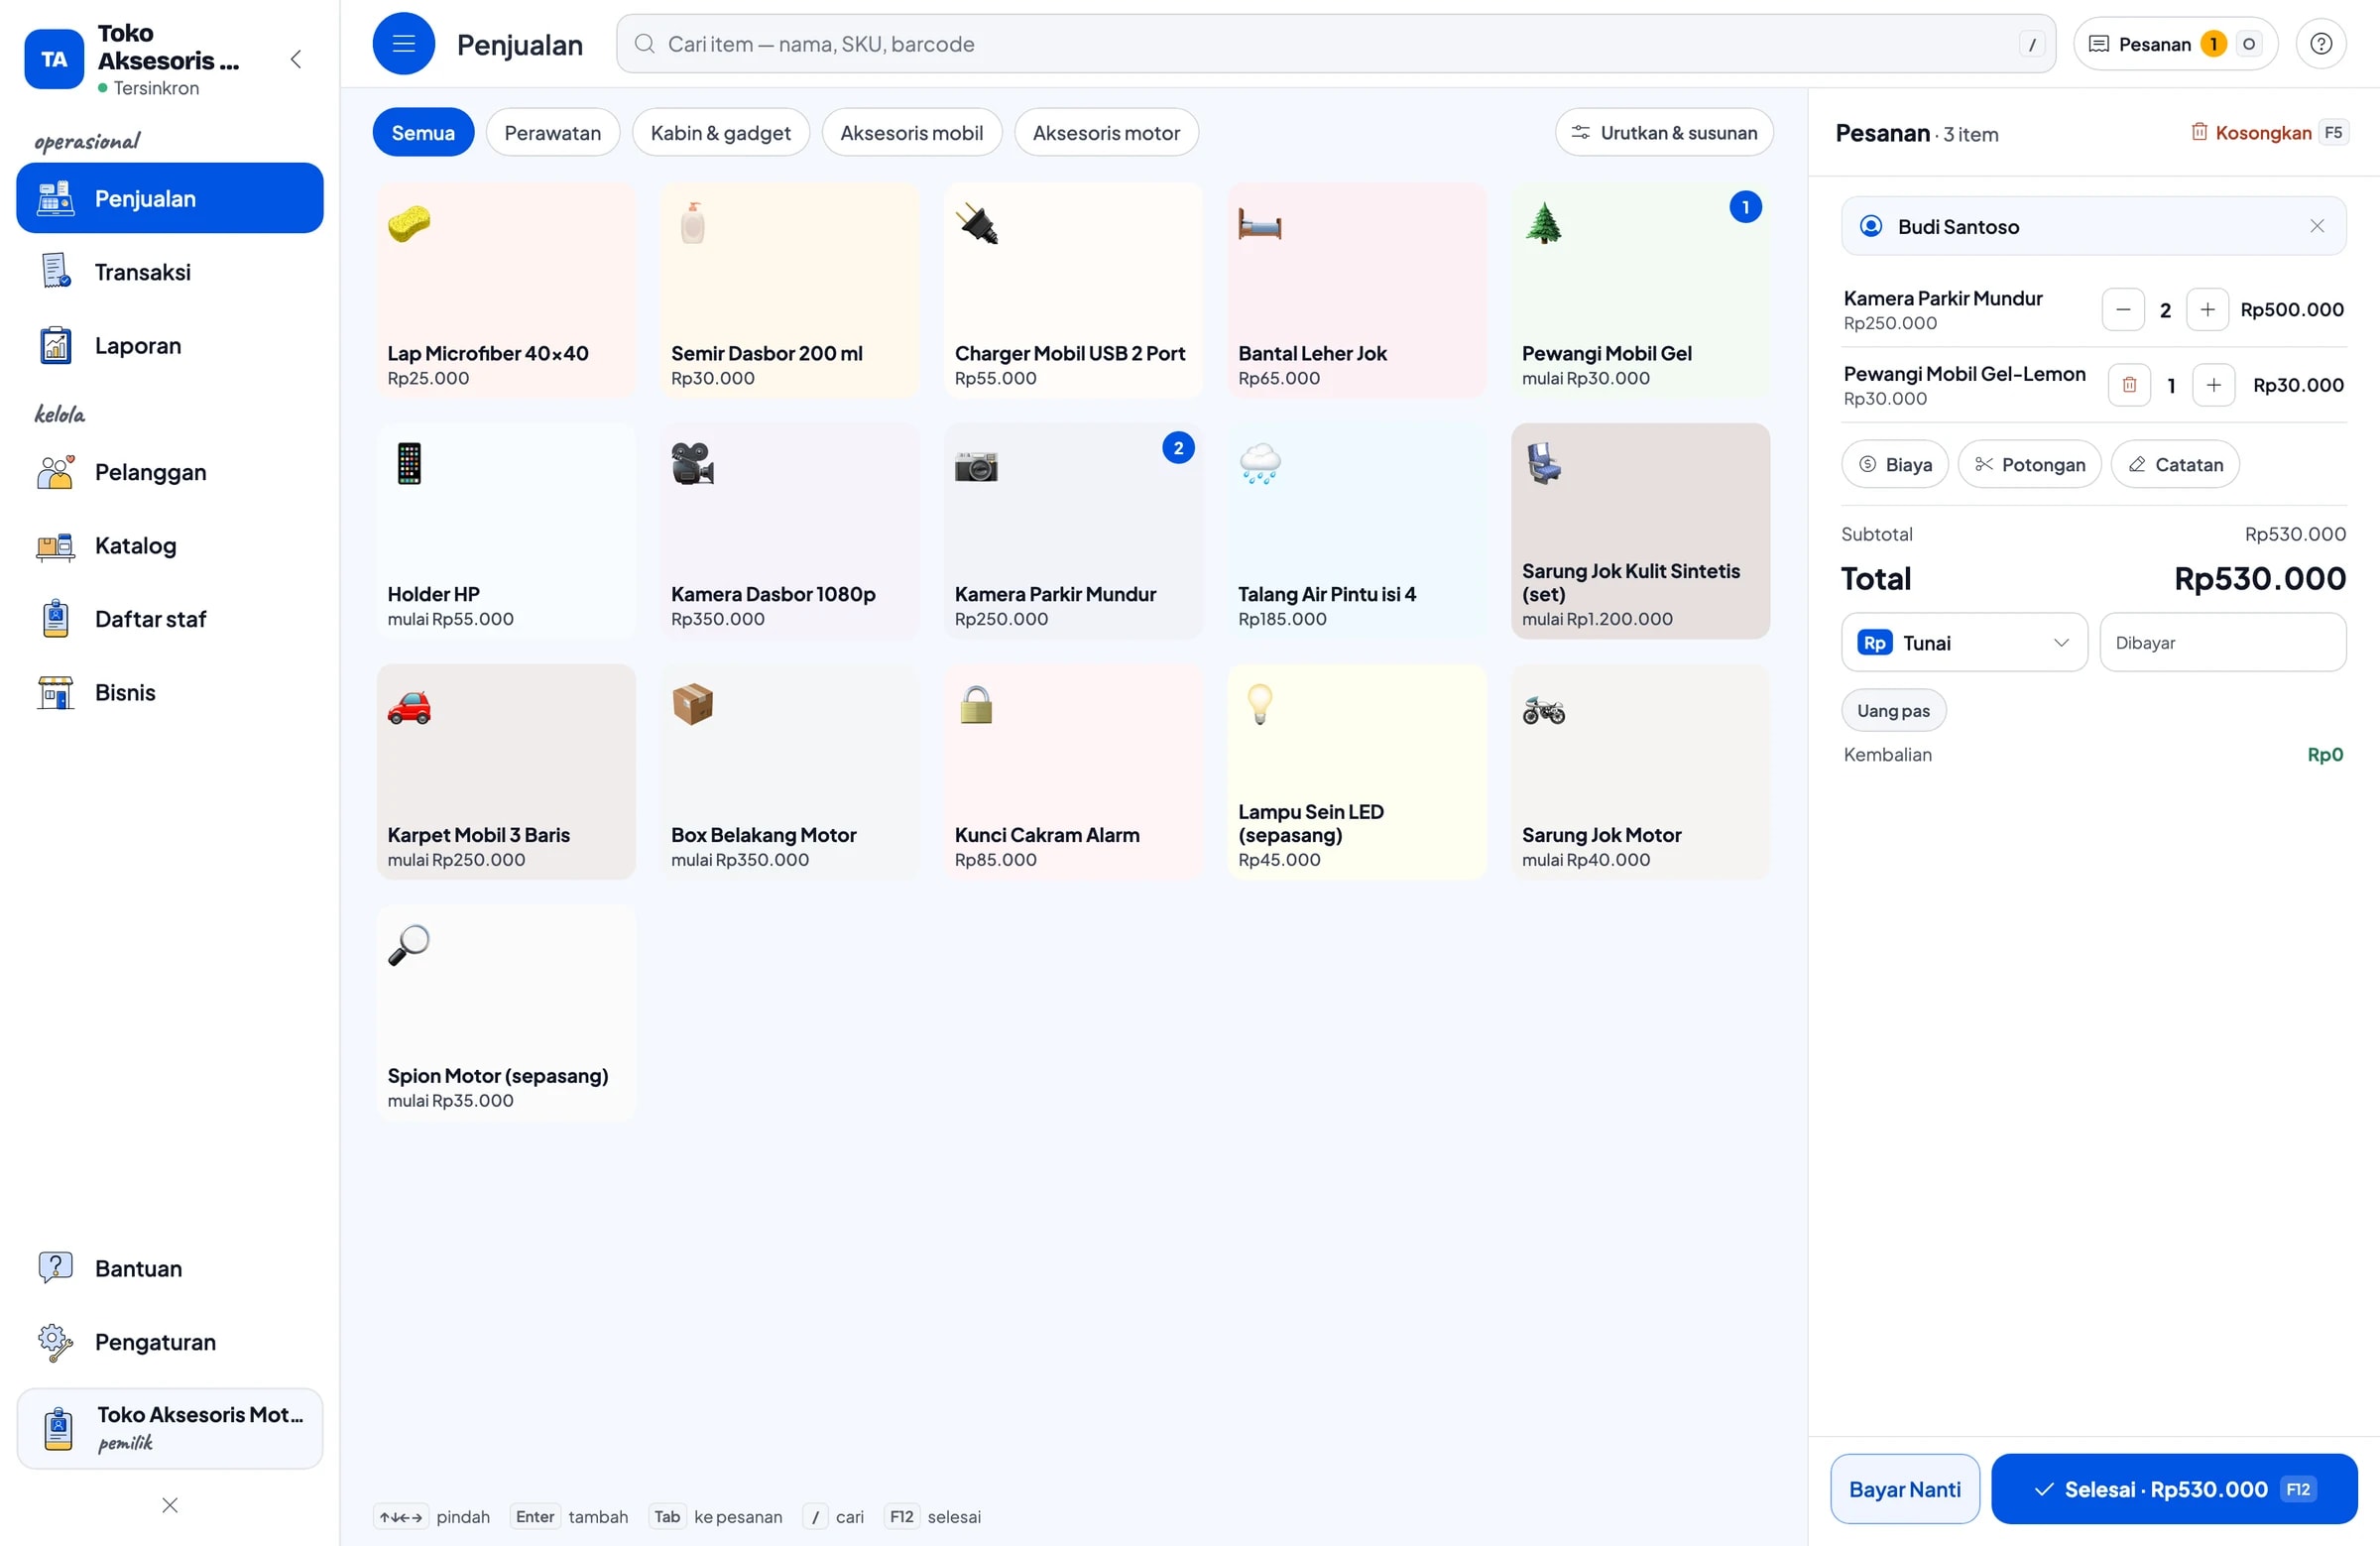Add Lampu Sein LED (sepasang) card
Image resolution: width=2380 pixels, height=1546 pixels.
[1357, 773]
